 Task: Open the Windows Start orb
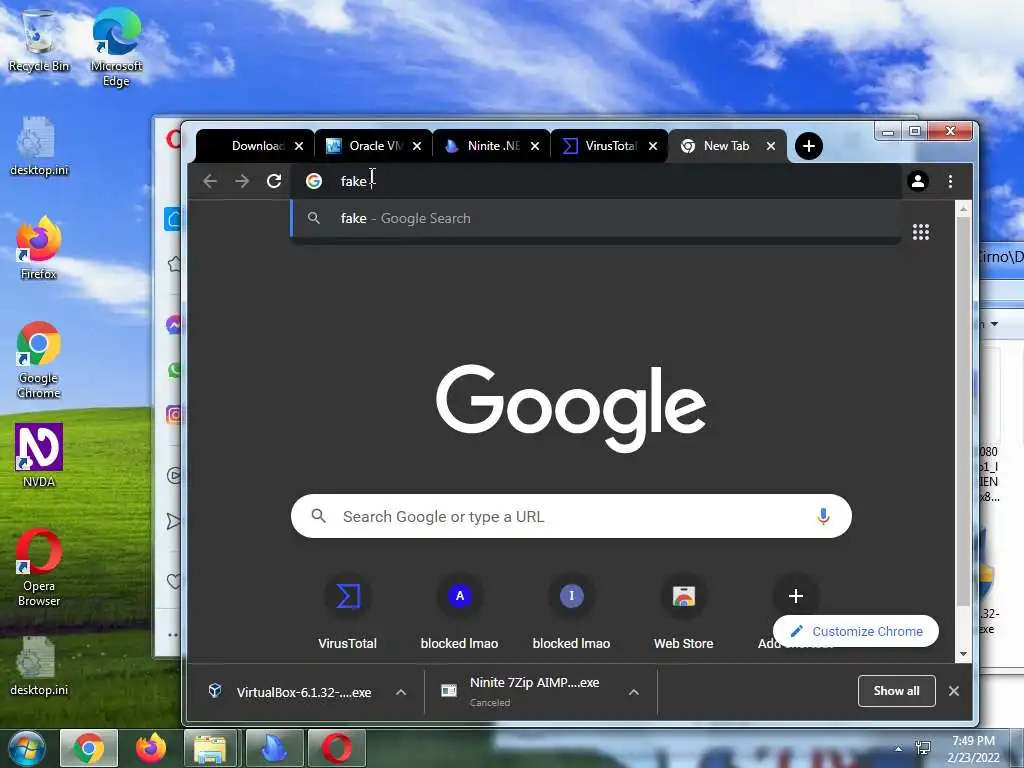tap(26, 748)
